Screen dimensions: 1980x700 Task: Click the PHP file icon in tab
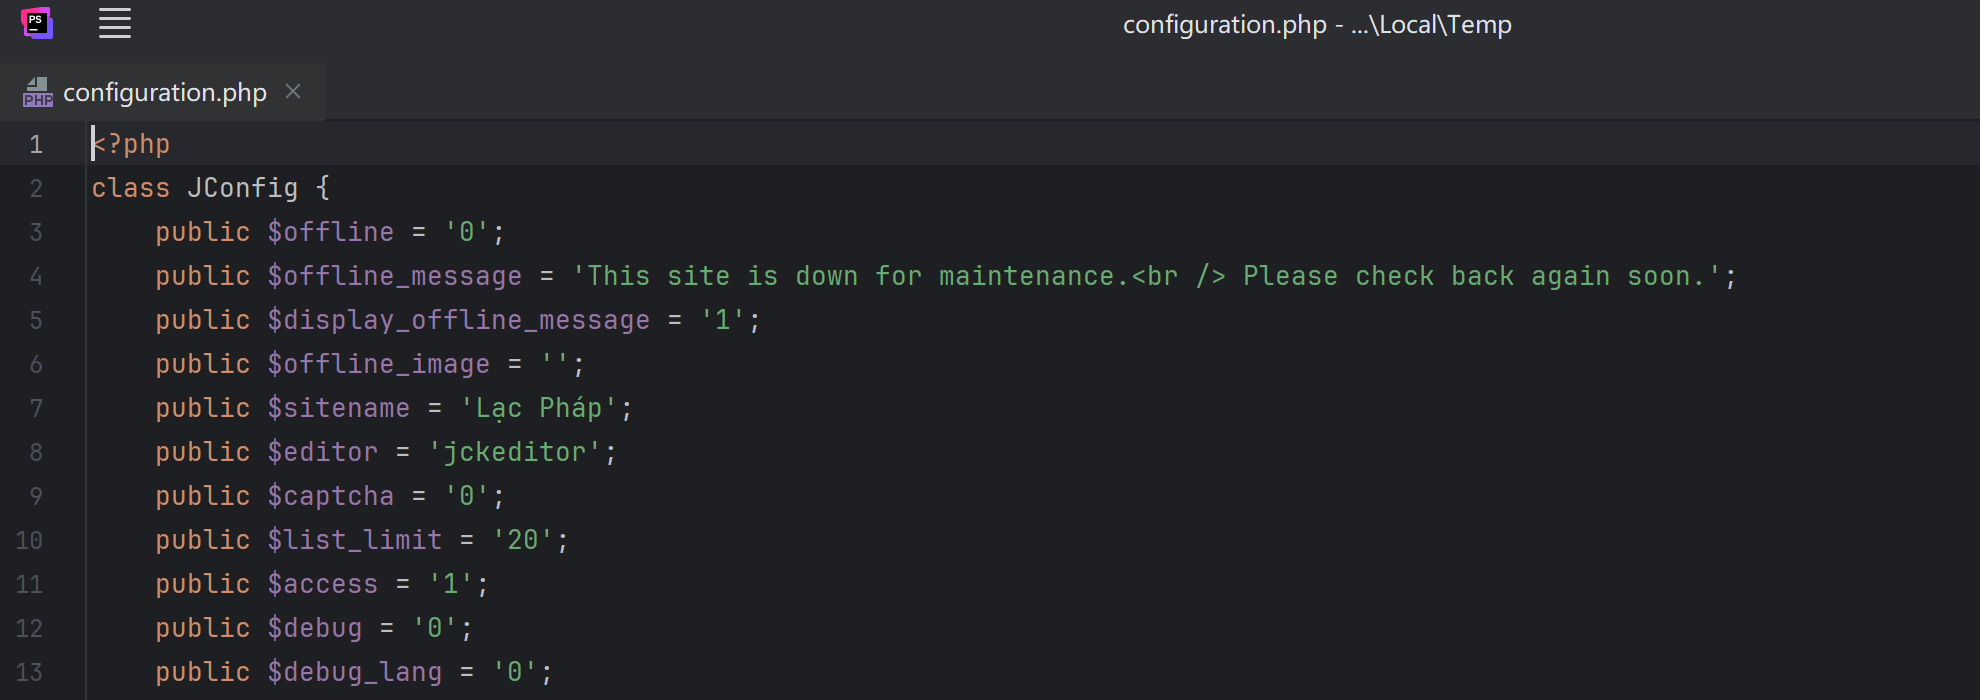38,92
